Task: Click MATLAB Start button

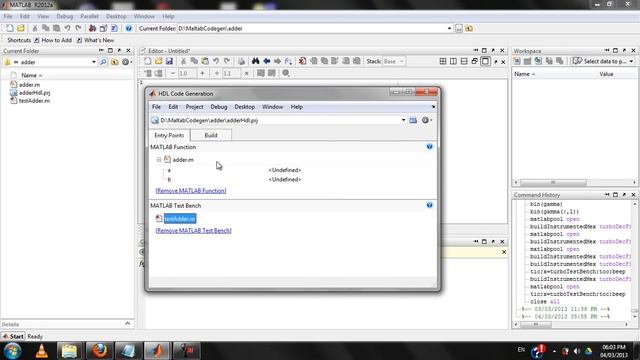Action: click(13, 336)
